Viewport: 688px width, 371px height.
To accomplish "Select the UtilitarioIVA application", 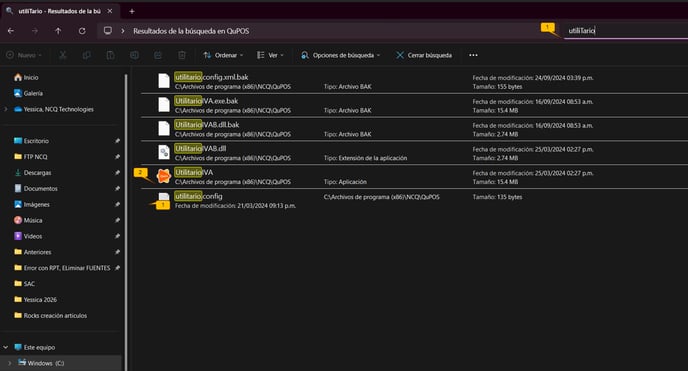I will click(x=414, y=177).
